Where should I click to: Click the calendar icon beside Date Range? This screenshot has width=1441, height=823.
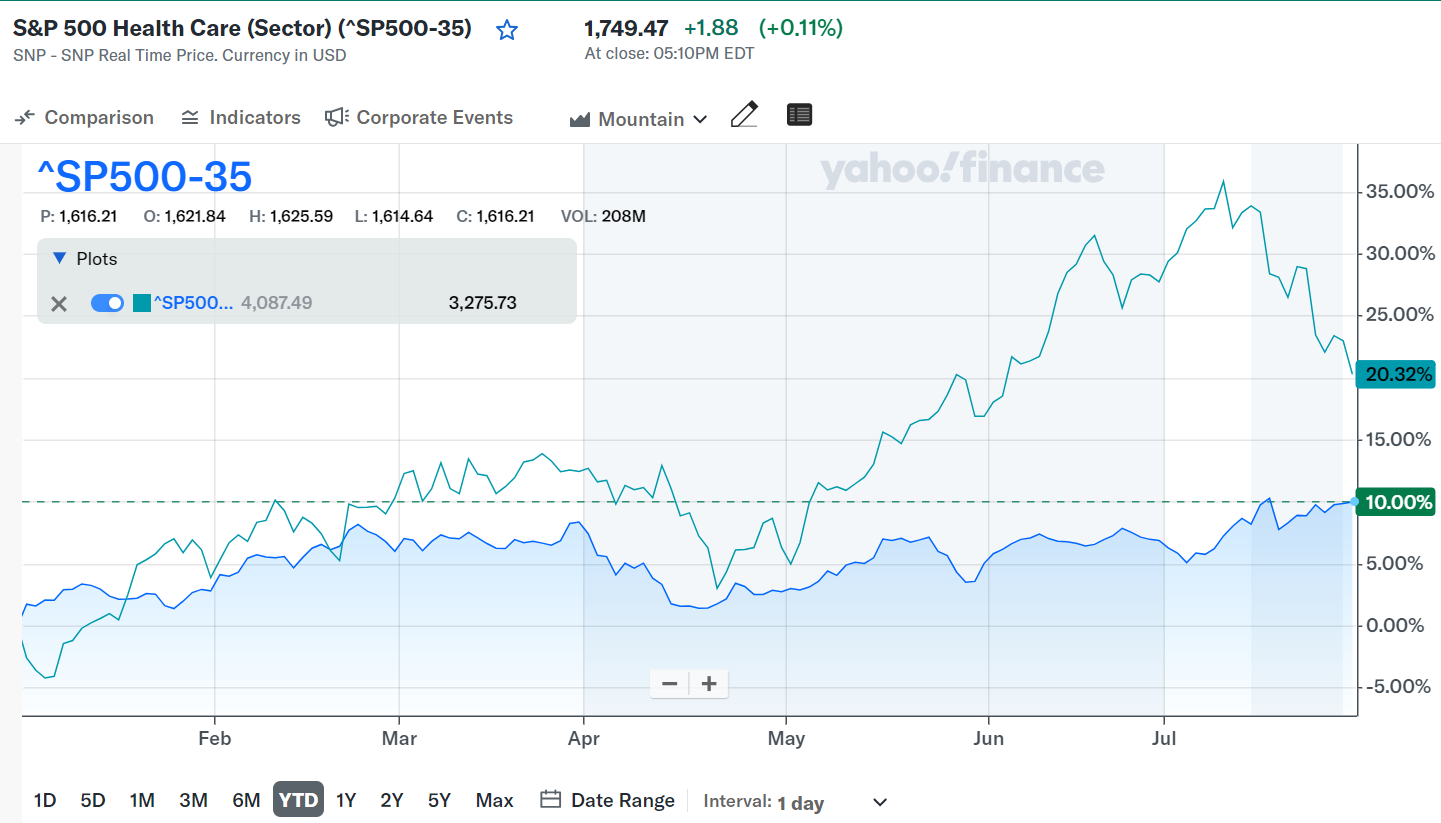tap(550, 799)
